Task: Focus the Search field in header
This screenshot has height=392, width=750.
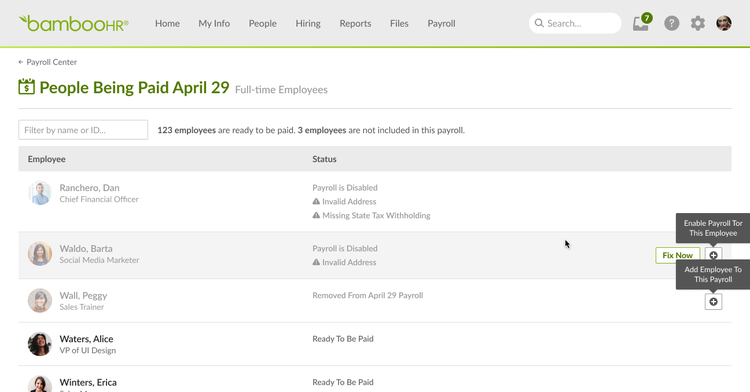Action: point(575,23)
